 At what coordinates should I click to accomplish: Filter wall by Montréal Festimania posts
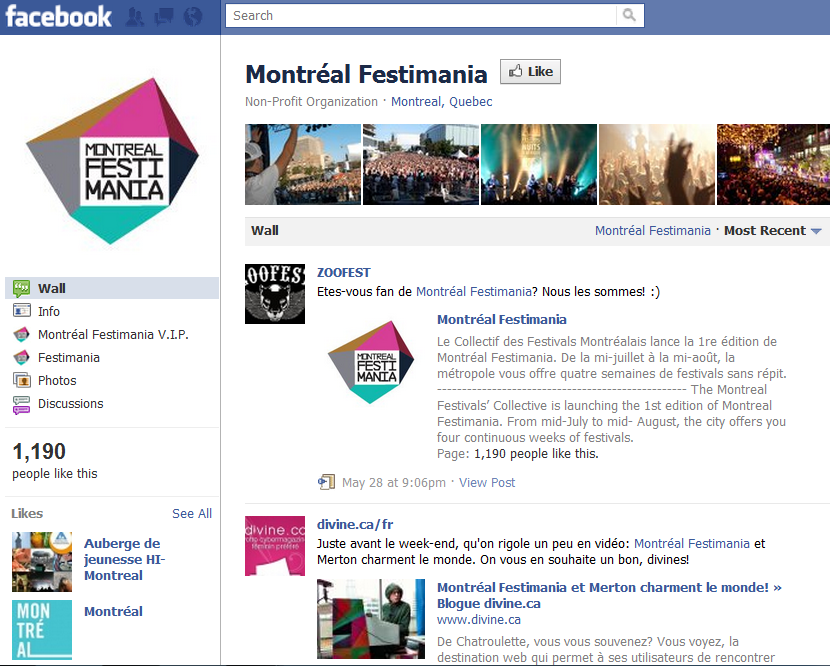pyautogui.click(x=653, y=231)
